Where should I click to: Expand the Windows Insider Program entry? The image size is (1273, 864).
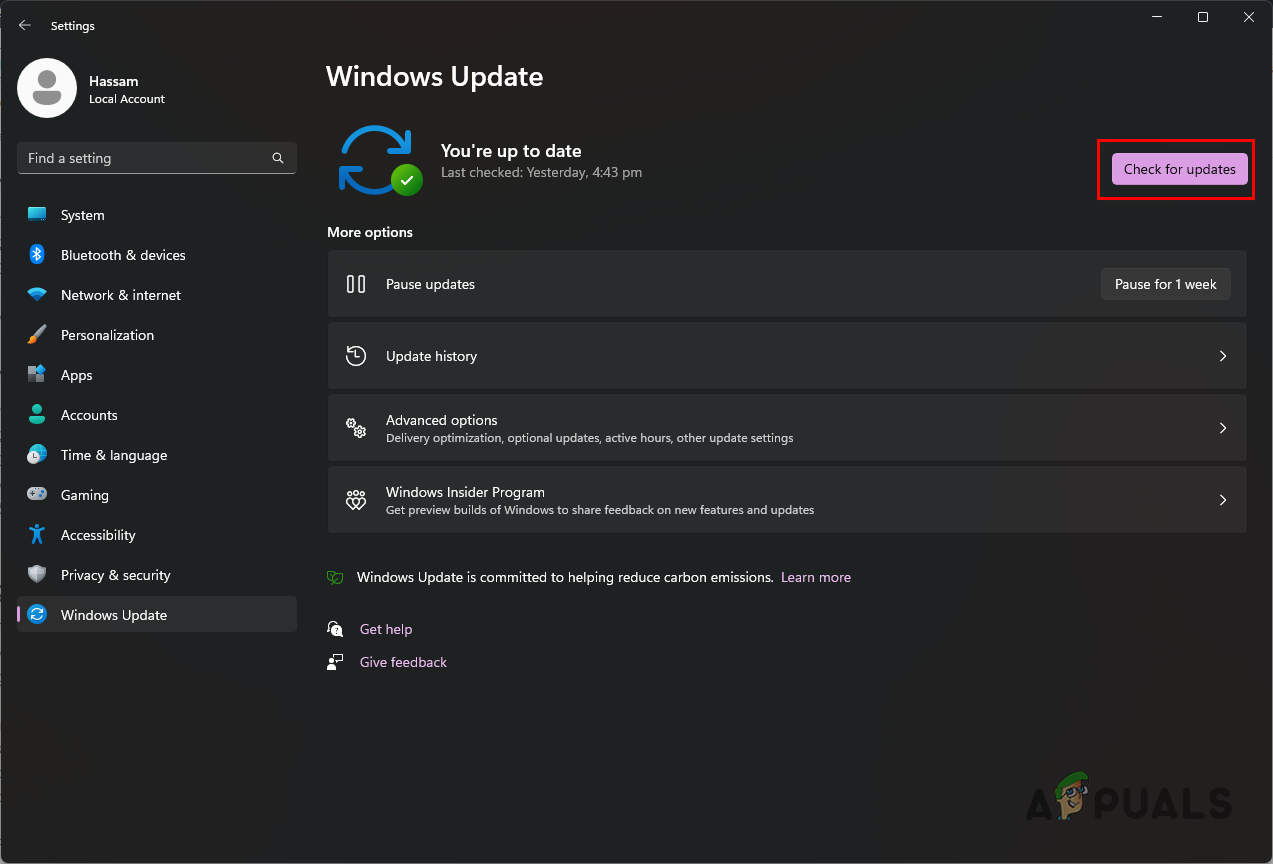1222,499
